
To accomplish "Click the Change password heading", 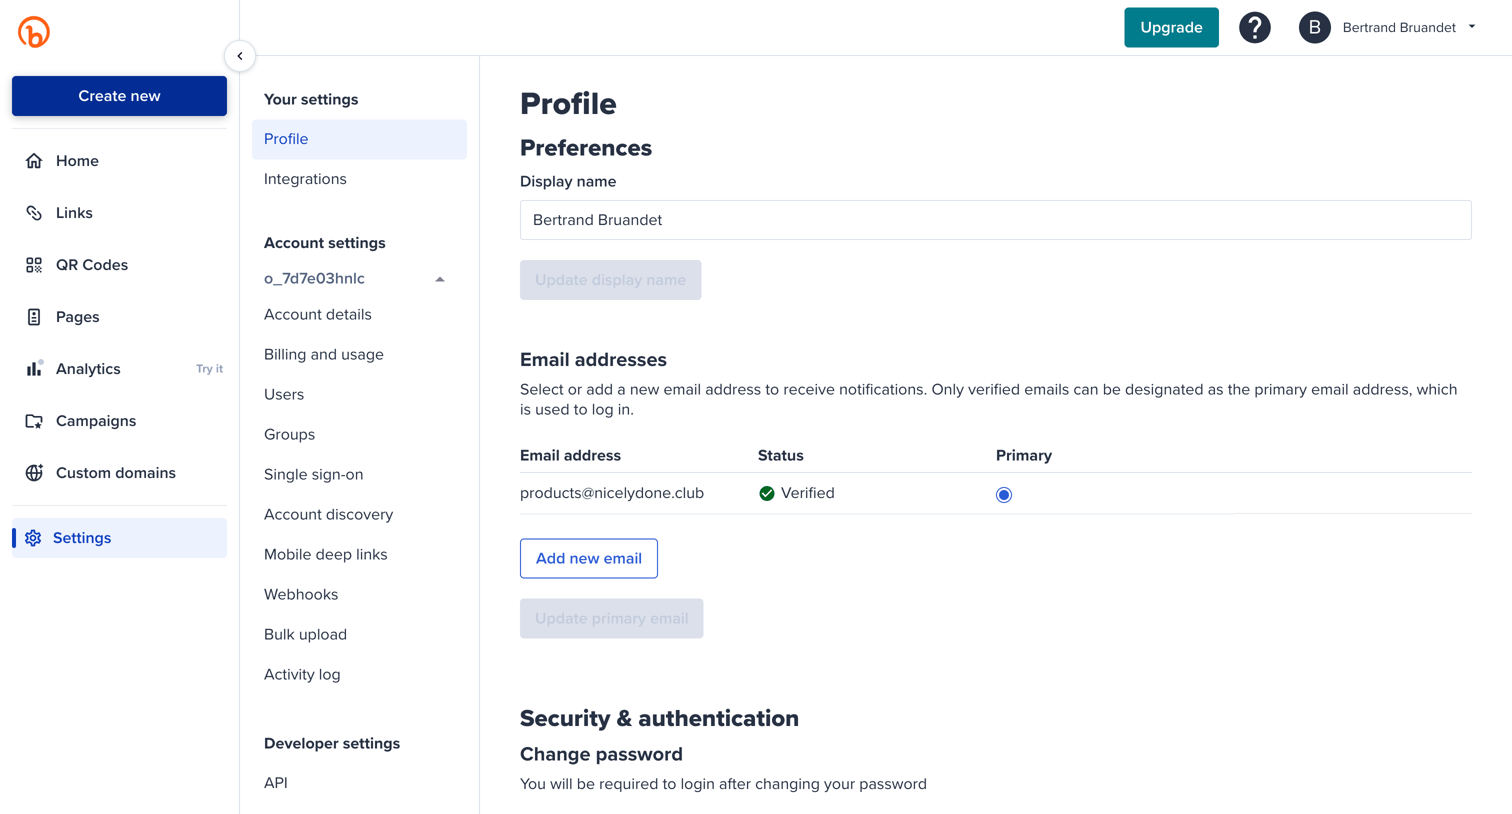I will pos(601,755).
